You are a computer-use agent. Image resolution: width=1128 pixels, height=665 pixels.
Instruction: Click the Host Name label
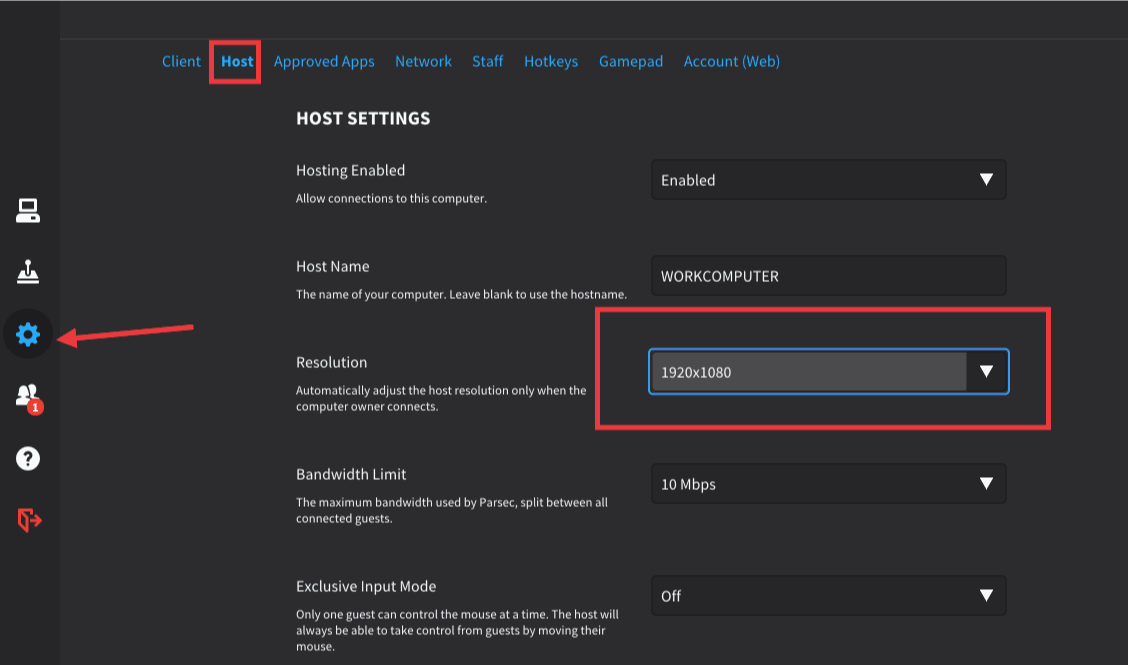coord(332,266)
